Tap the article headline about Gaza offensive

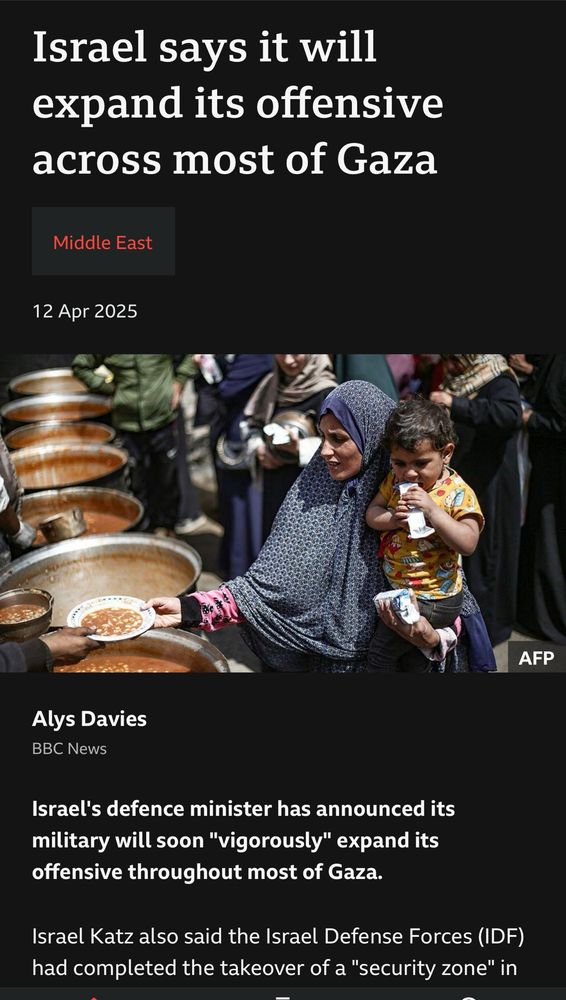[x=237, y=103]
